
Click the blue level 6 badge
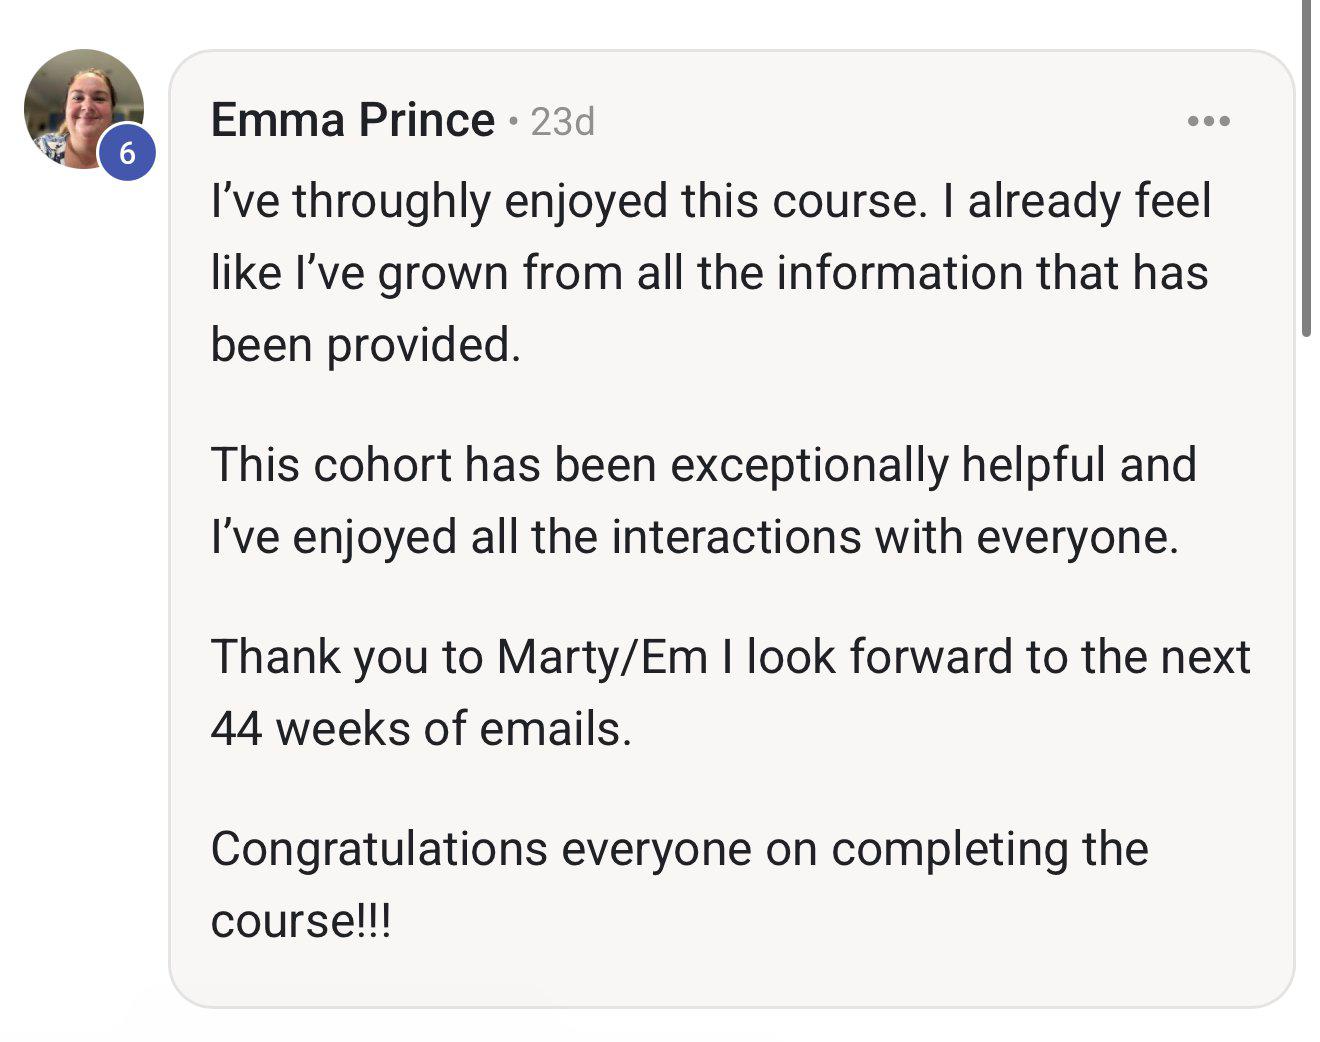(127, 153)
